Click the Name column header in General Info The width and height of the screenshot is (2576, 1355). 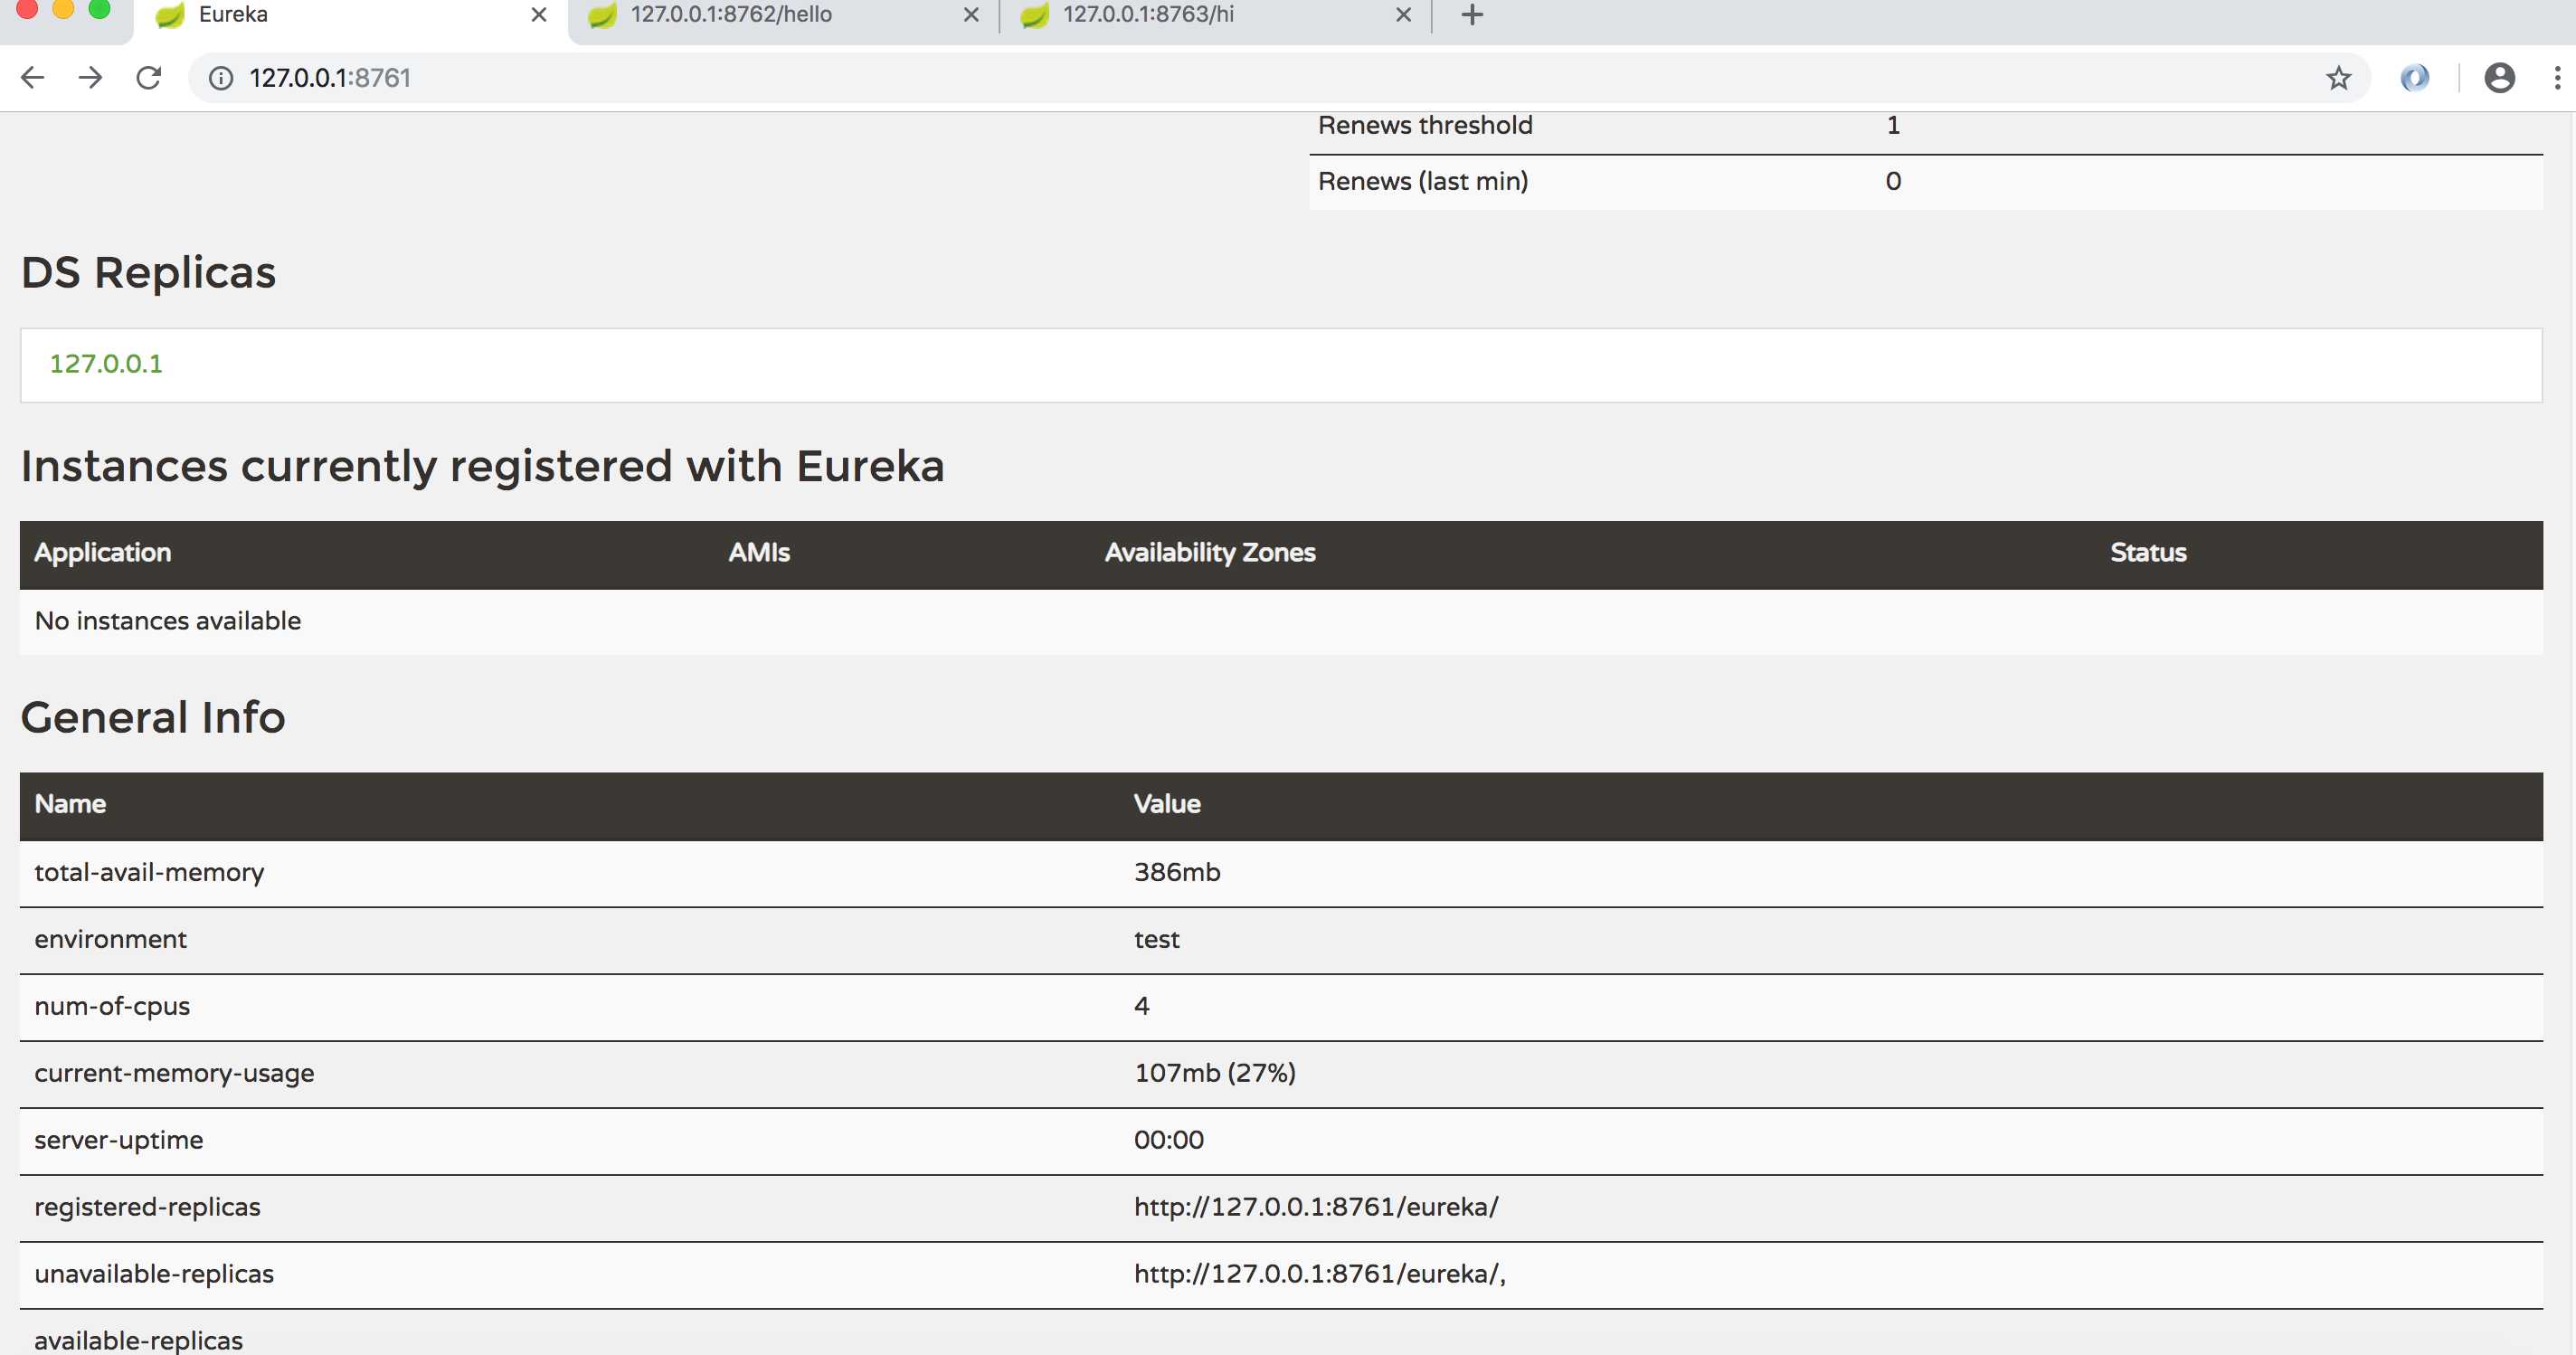coord(70,804)
